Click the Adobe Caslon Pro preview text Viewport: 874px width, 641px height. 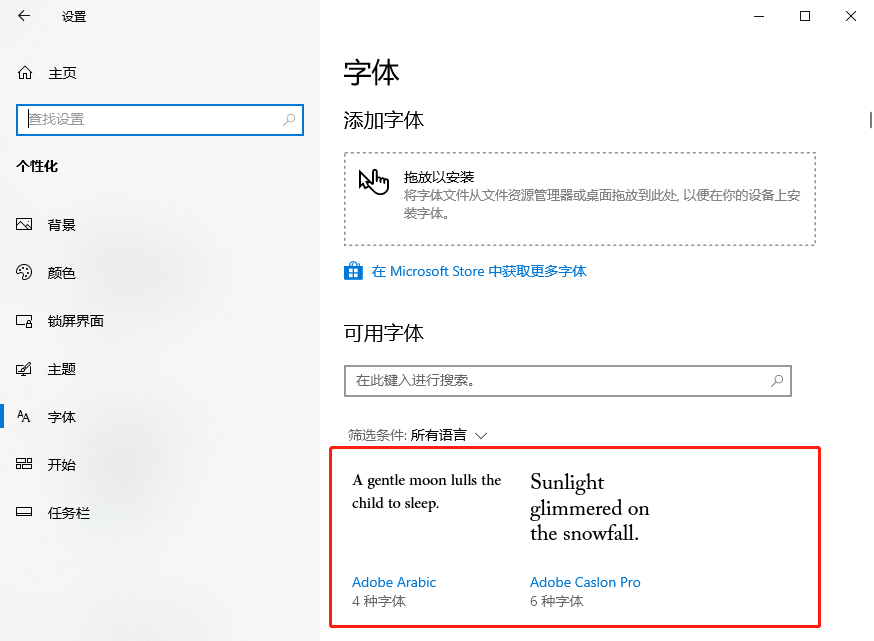(589, 508)
